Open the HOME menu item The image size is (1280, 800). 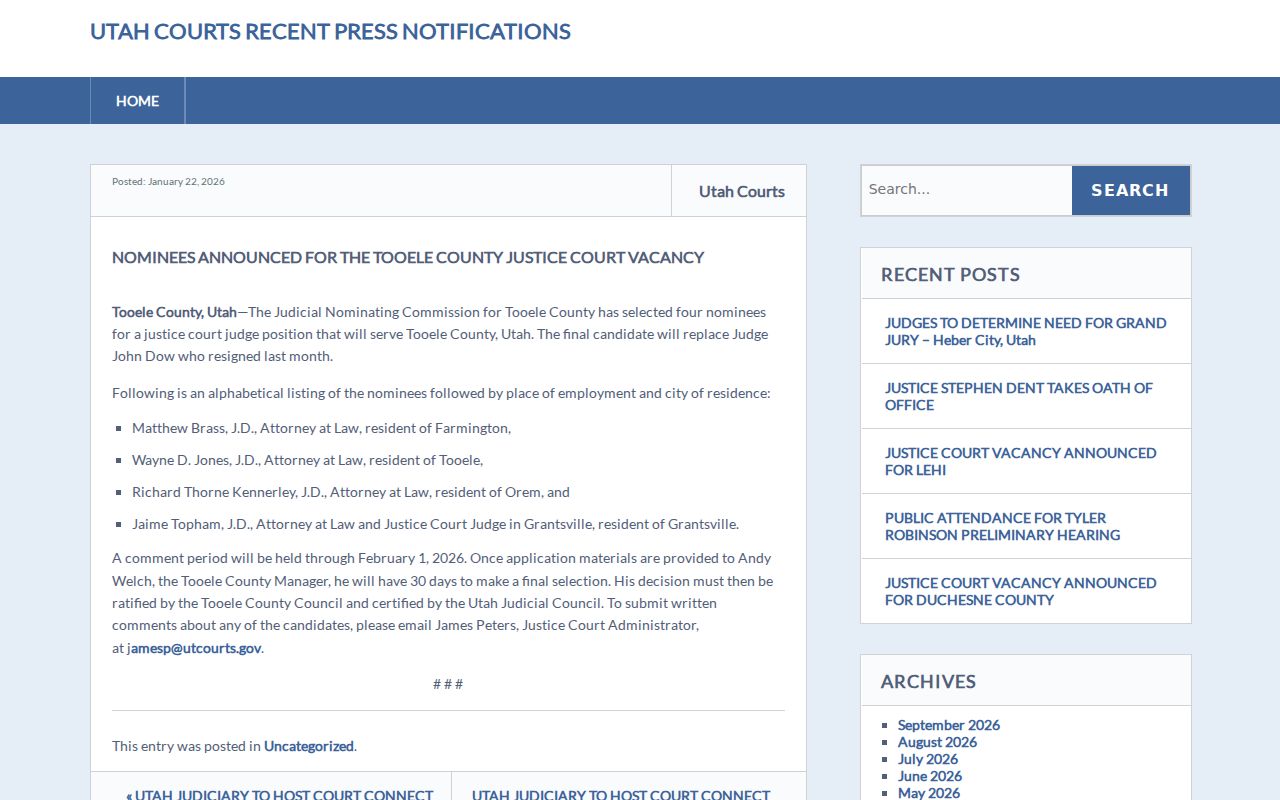pyautogui.click(x=137, y=101)
